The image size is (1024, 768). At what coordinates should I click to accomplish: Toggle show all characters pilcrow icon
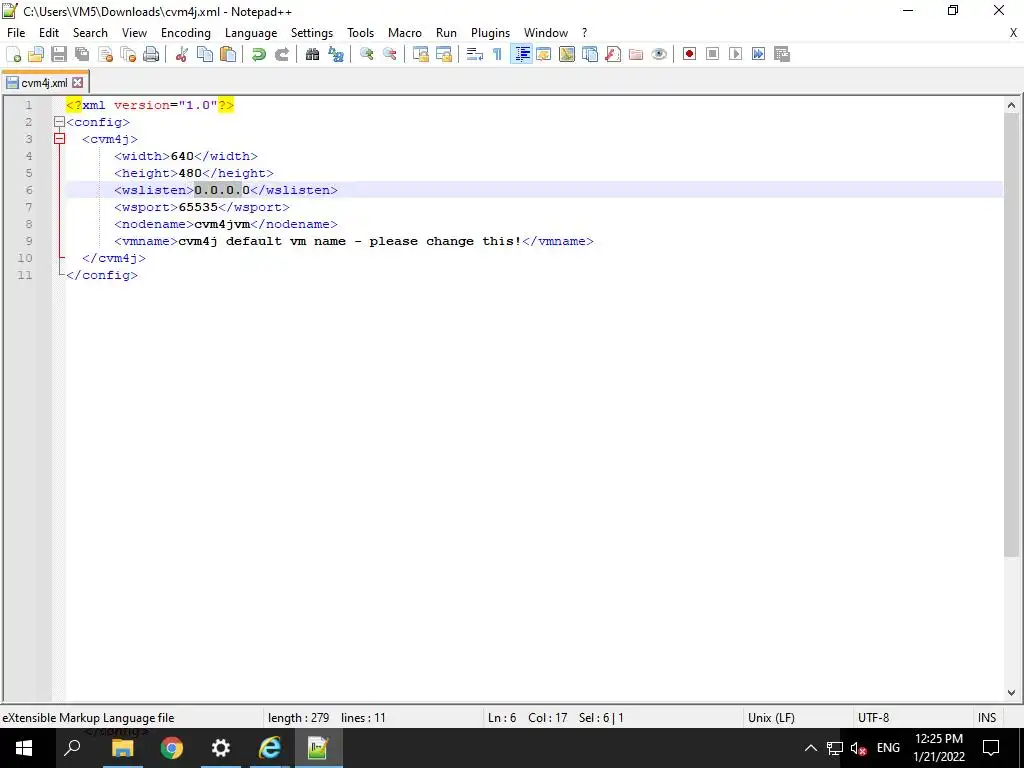498,54
